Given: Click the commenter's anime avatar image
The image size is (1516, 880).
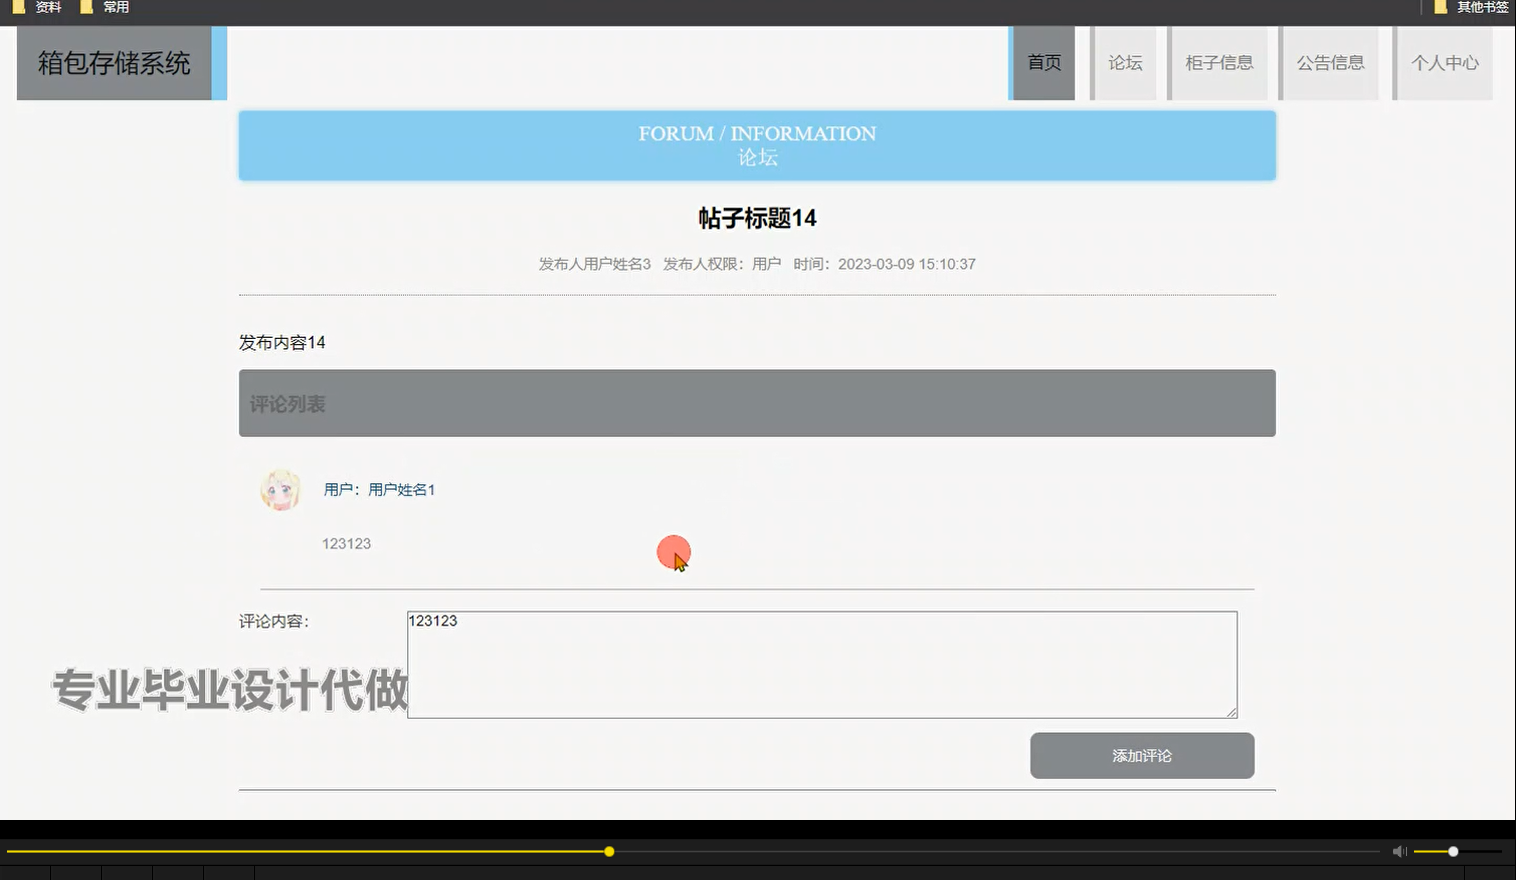Looking at the screenshot, I should click(x=281, y=490).
